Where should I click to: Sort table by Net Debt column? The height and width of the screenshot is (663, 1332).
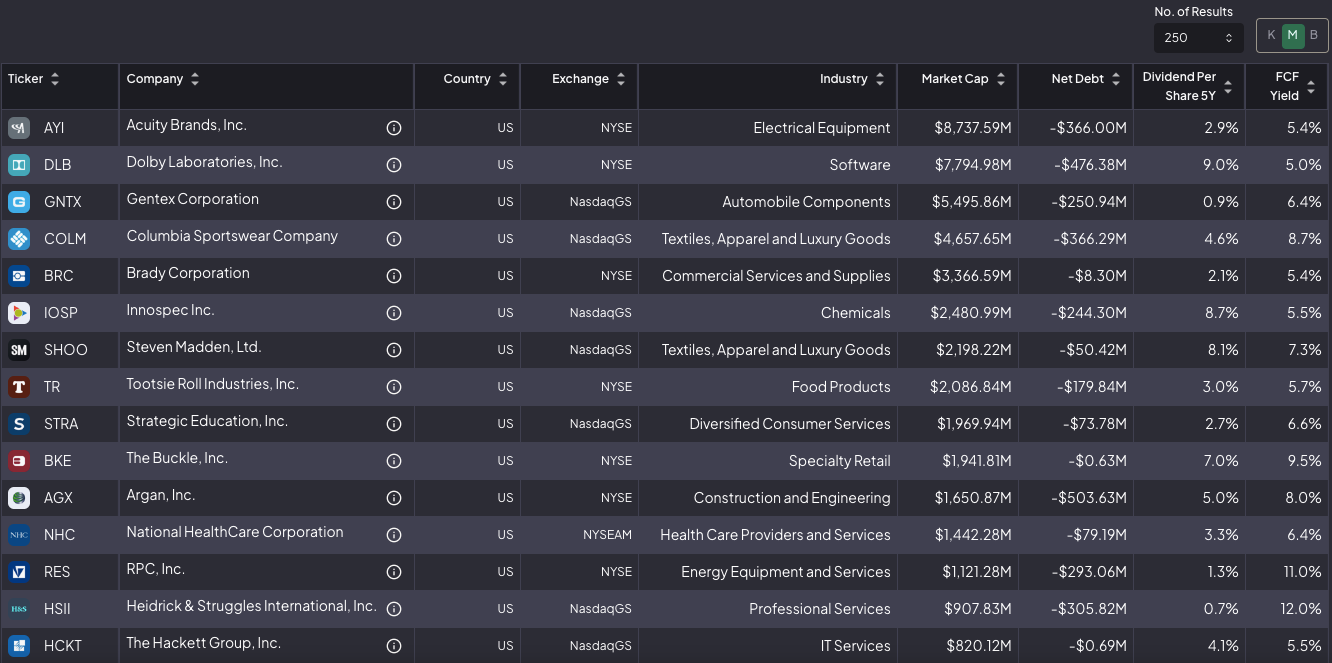pyautogui.click(x=1116, y=79)
